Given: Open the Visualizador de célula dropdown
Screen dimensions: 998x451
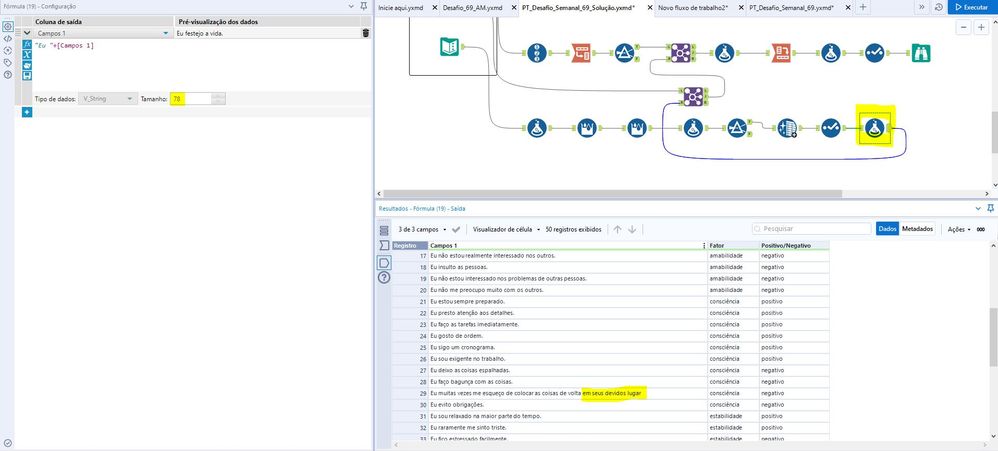Looking at the screenshot, I should (x=507, y=229).
